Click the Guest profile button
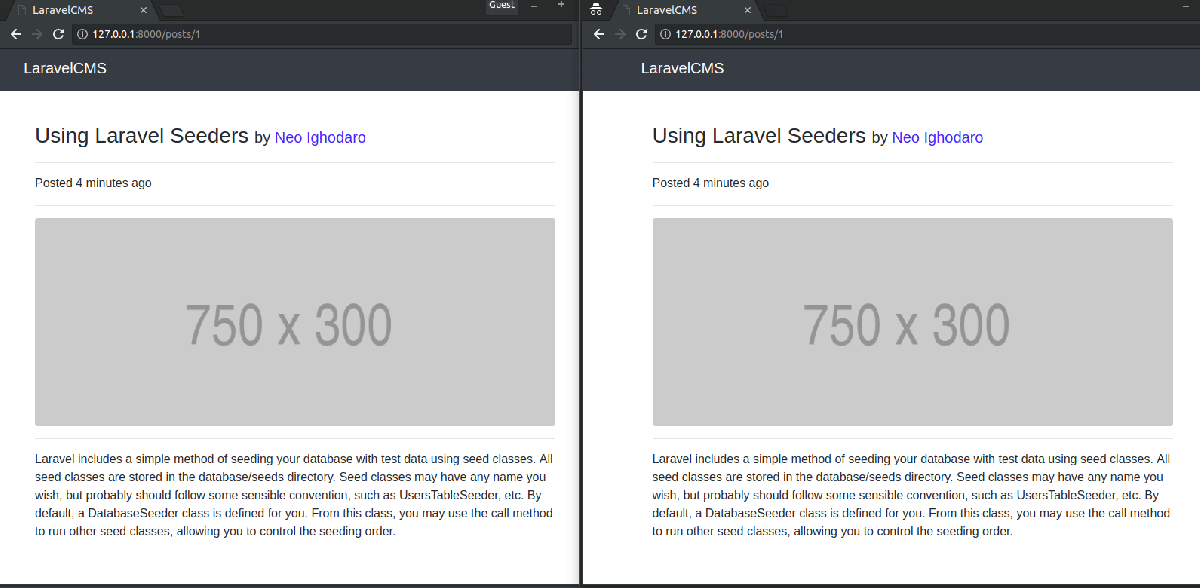The width and height of the screenshot is (1200, 588). tap(502, 6)
